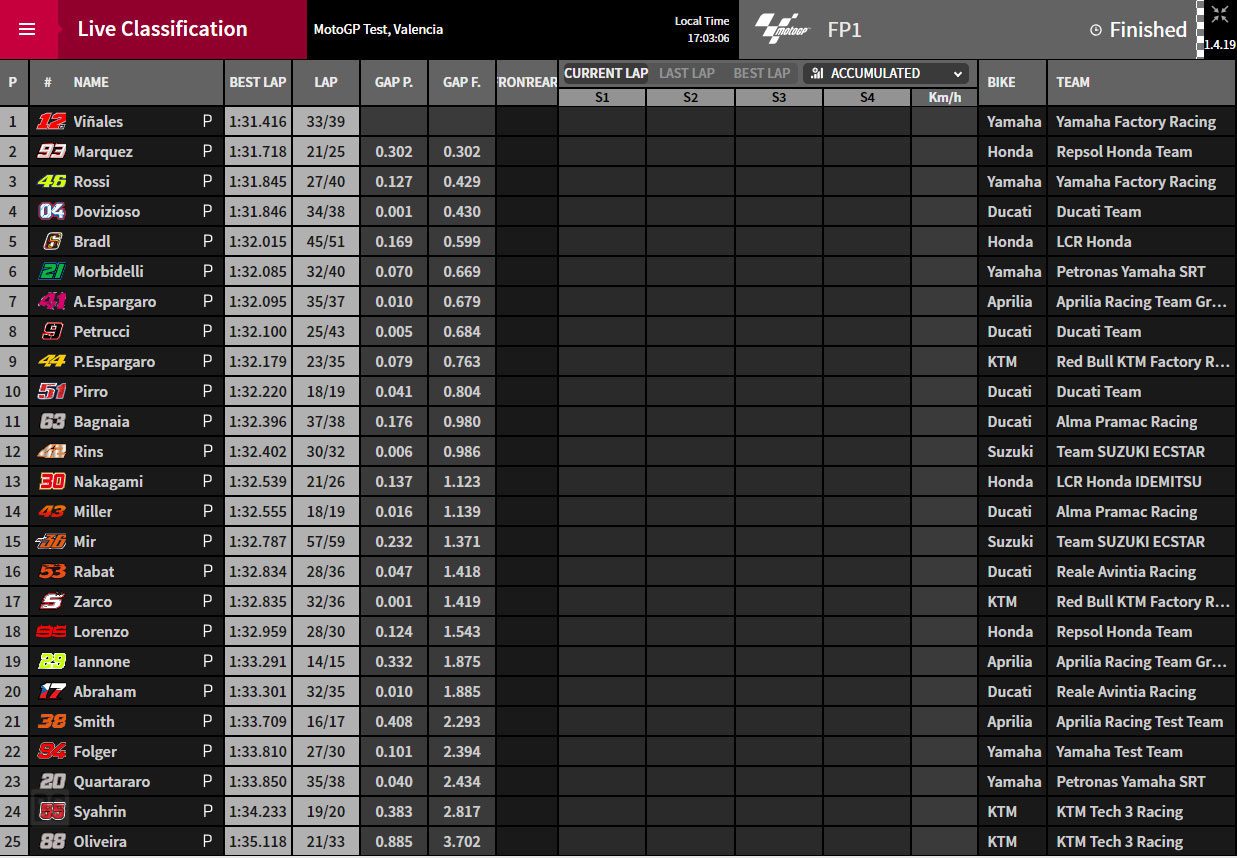
Task: Click rider number 21 badge for Morbidelli
Action: point(52,271)
